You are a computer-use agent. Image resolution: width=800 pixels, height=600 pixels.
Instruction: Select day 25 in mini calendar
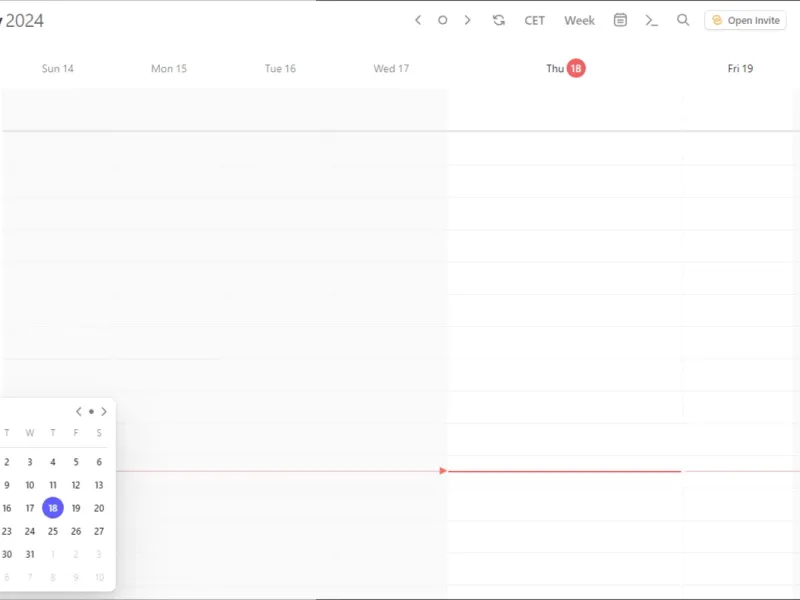point(53,531)
